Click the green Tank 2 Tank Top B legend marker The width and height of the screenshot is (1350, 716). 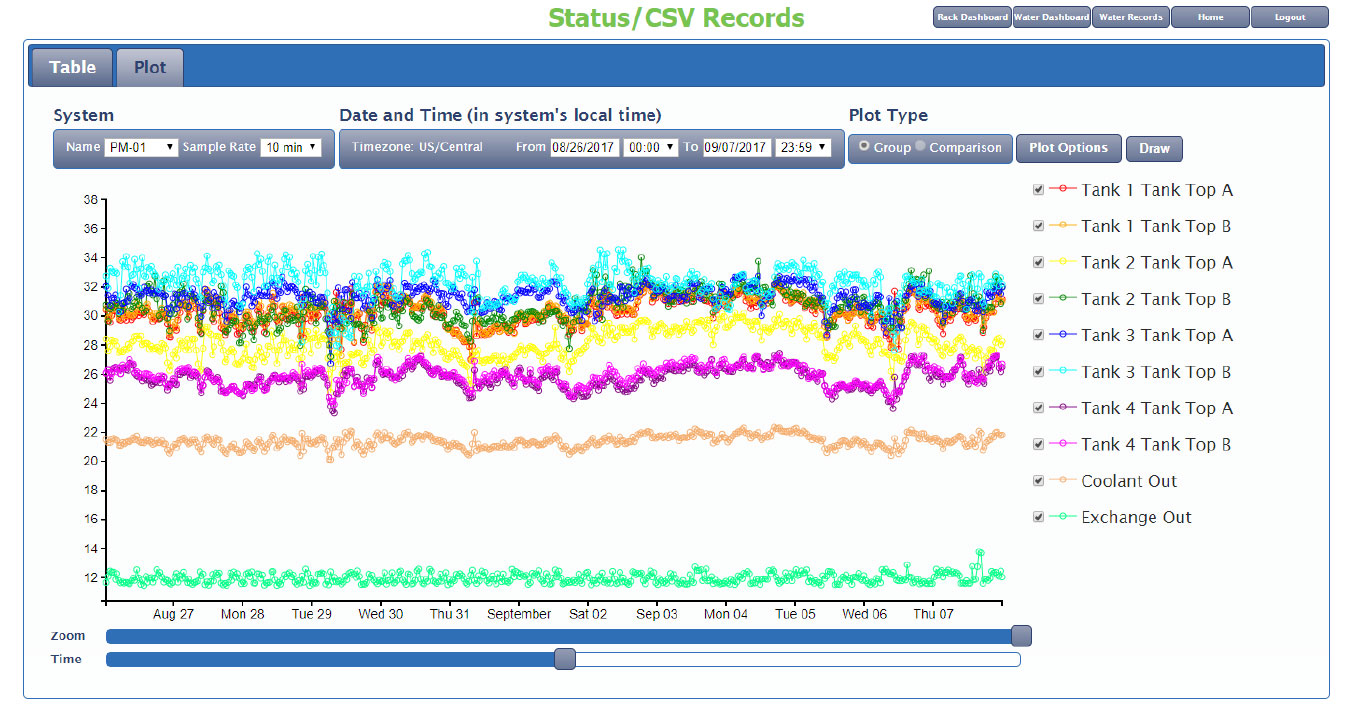[1062, 298]
